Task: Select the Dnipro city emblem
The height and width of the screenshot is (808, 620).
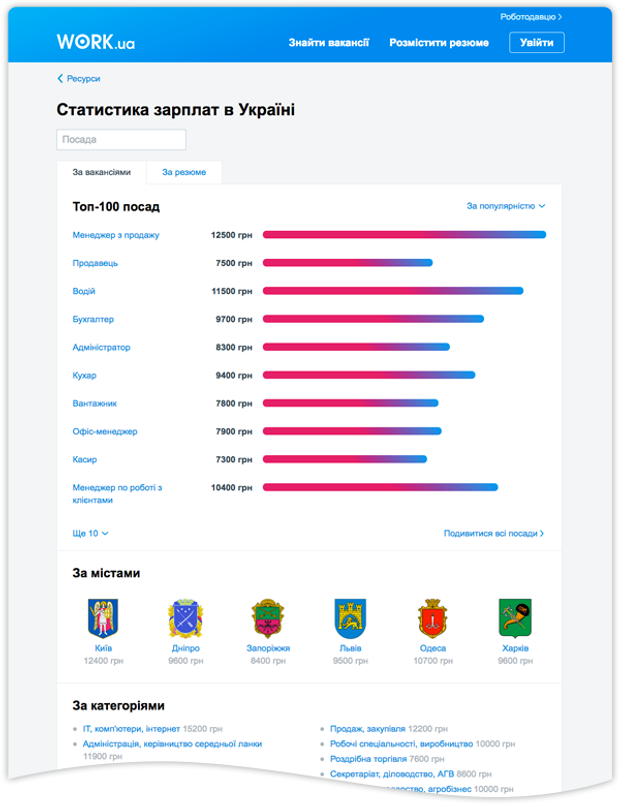Action: pos(185,619)
